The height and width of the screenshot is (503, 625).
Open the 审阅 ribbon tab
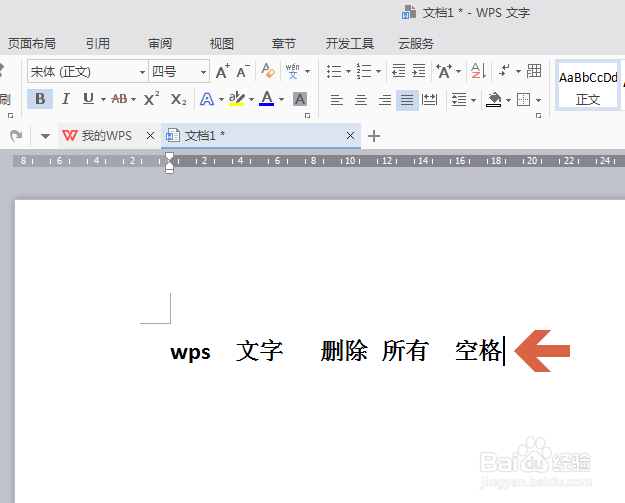click(x=160, y=43)
